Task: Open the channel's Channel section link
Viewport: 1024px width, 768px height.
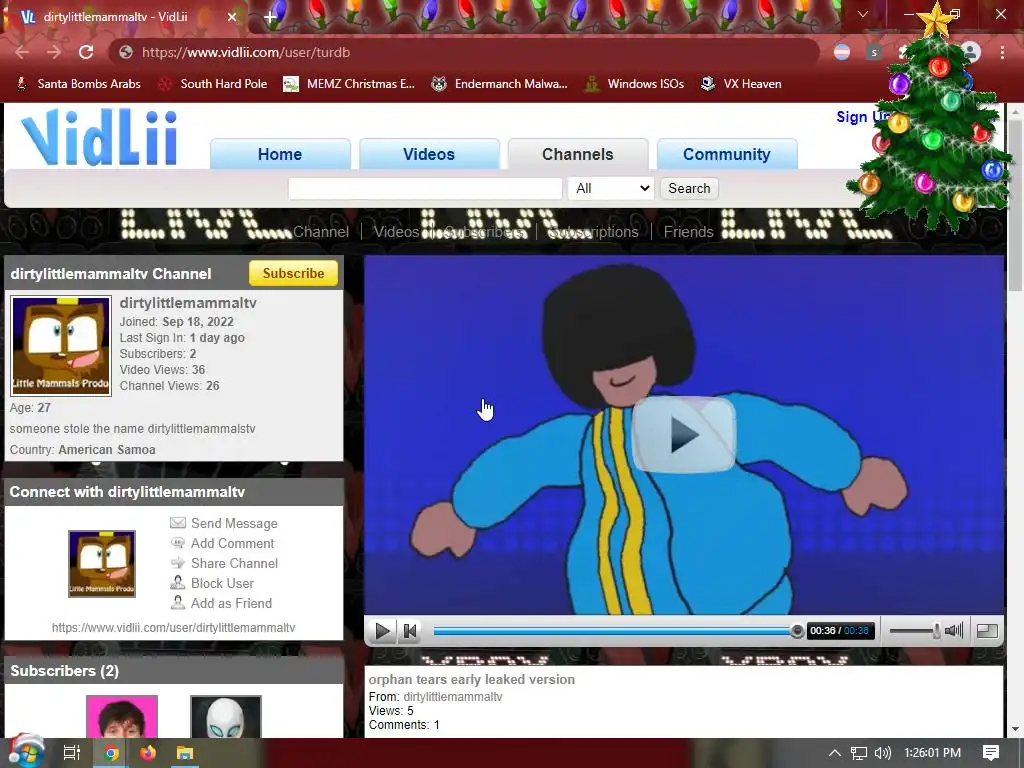Action: click(321, 232)
